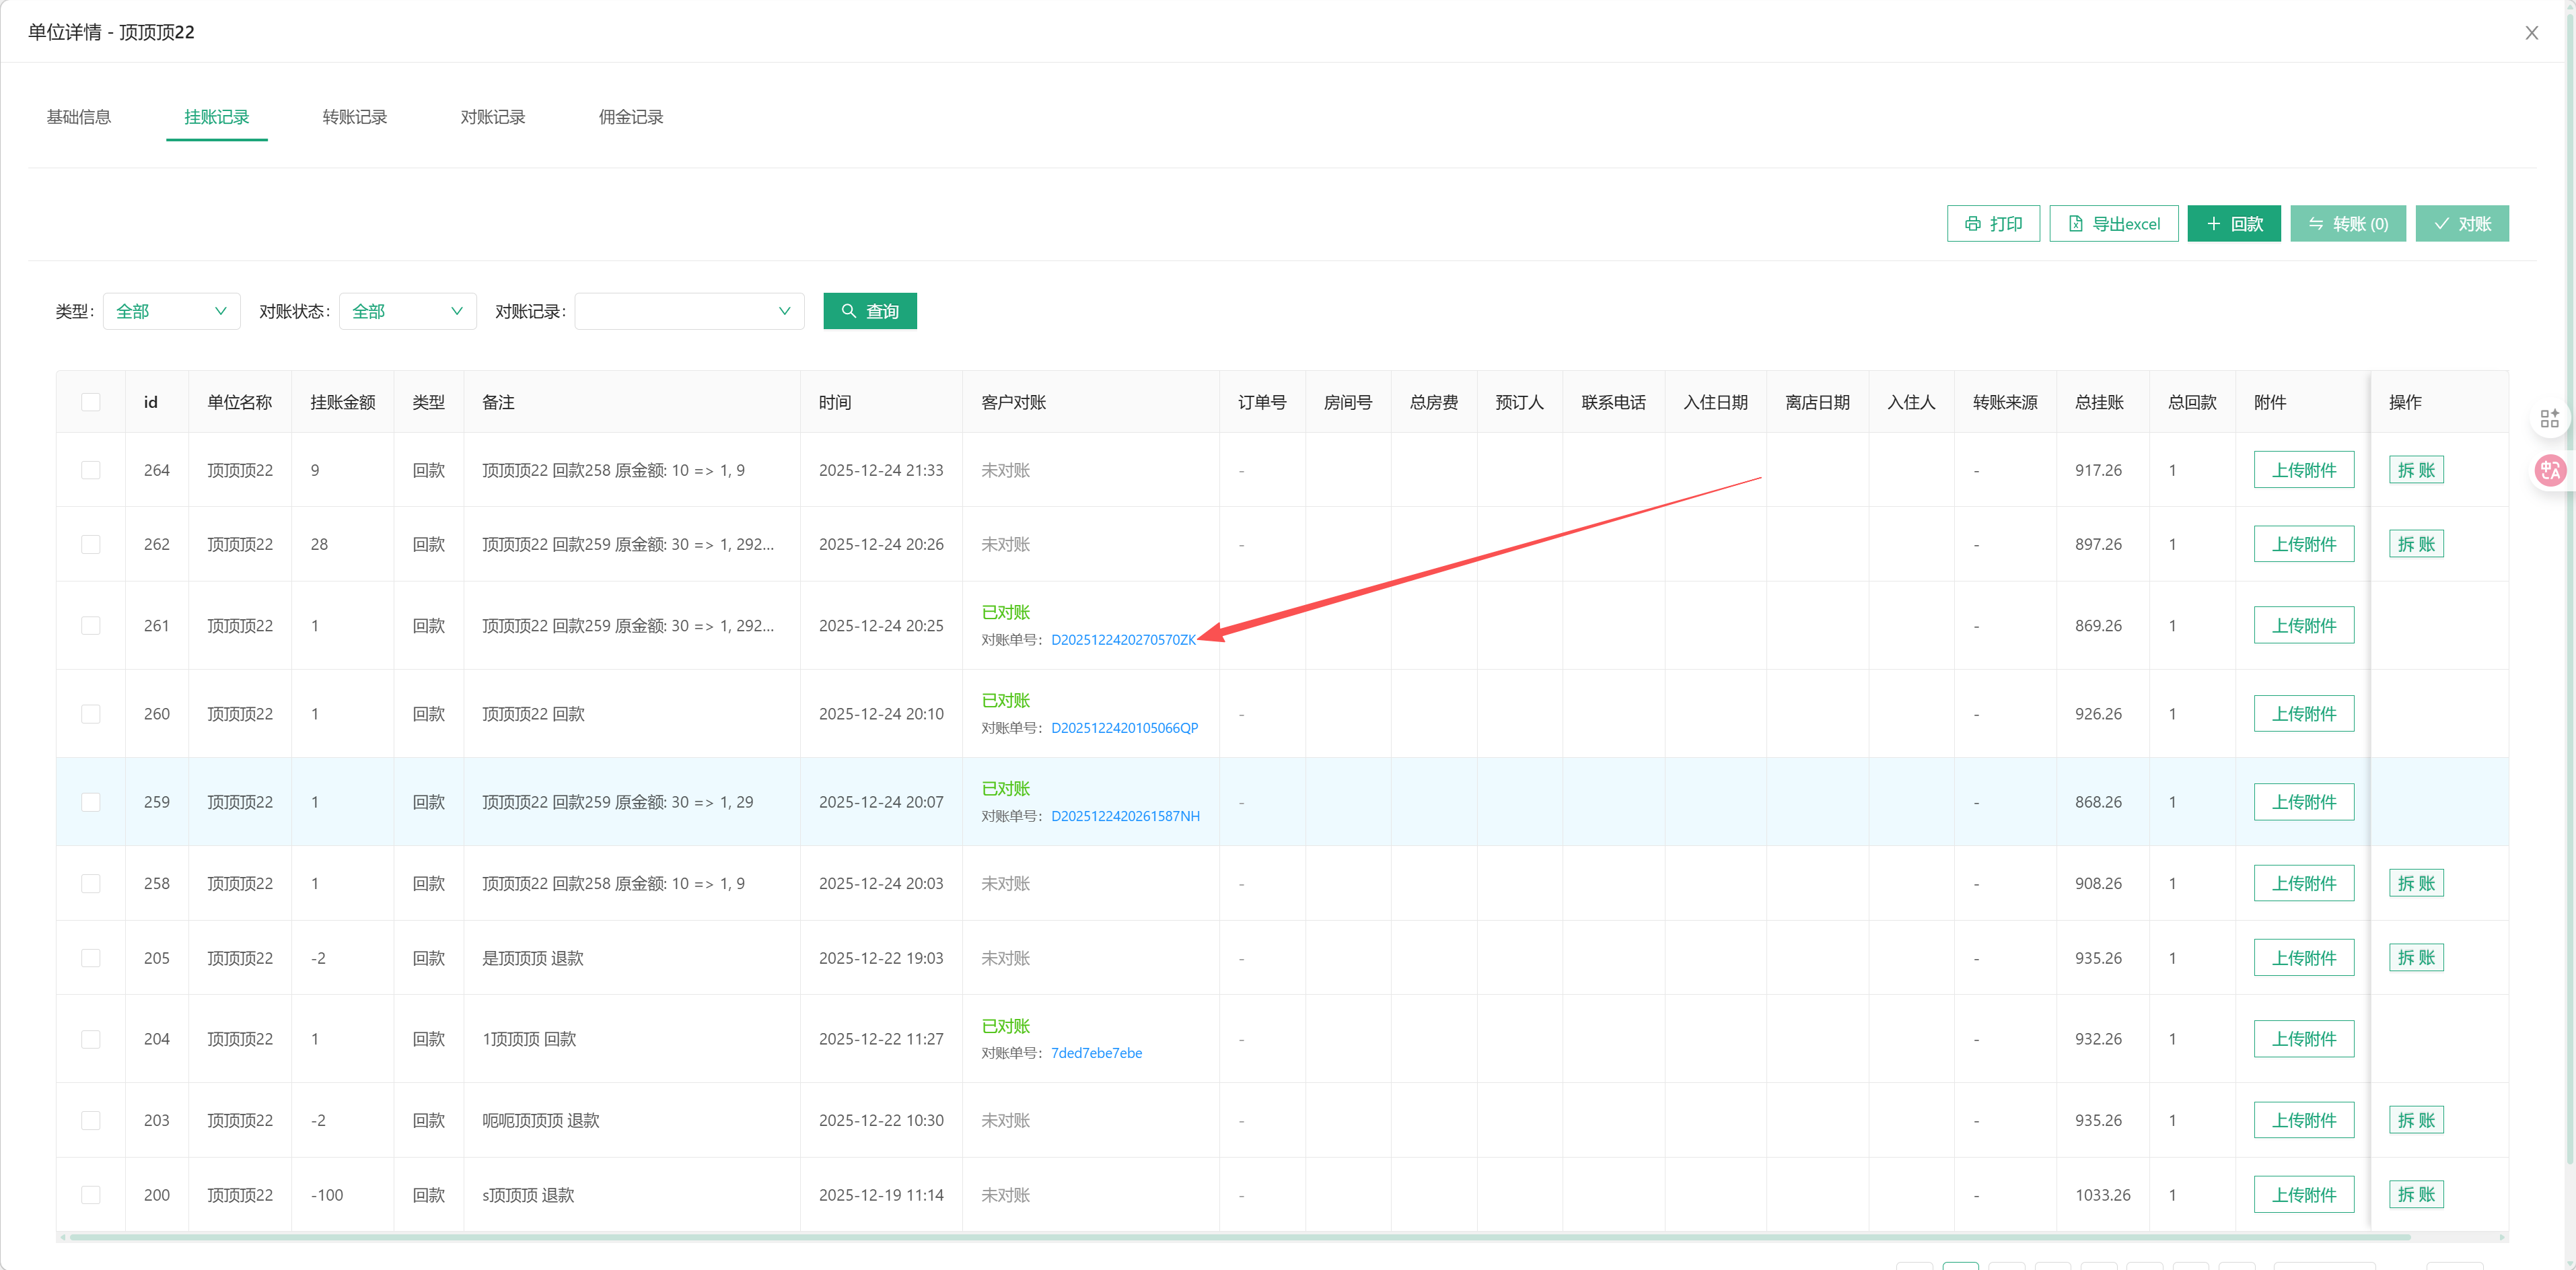
Task: Click the grid widget icon at right edge
Action: pyautogui.click(x=2549, y=418)
